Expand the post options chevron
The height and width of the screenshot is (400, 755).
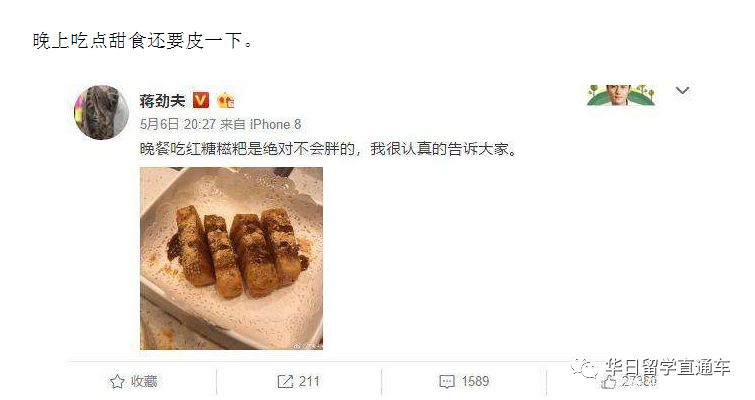click(x=682, y=90)
